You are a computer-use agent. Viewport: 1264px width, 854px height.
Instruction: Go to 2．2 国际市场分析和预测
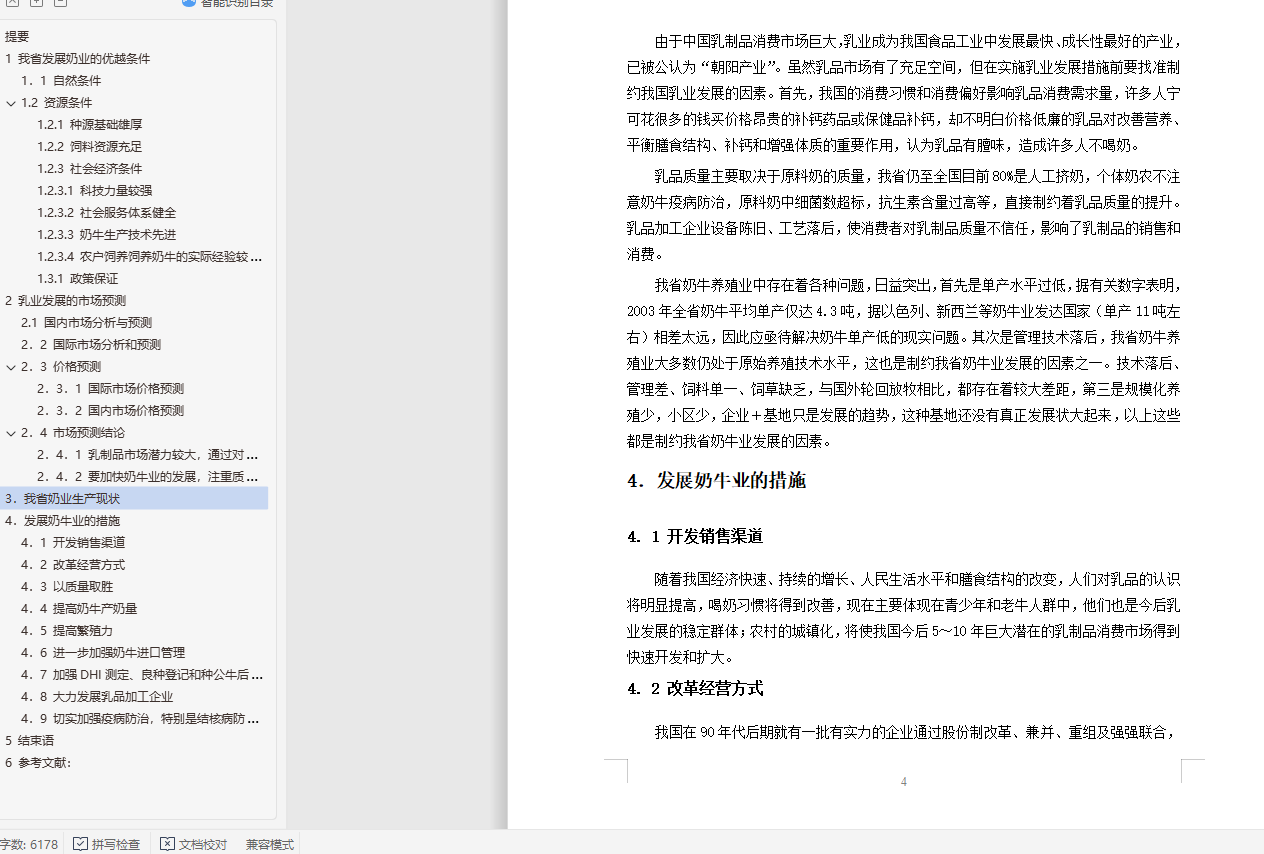click(x=91, y=345)
